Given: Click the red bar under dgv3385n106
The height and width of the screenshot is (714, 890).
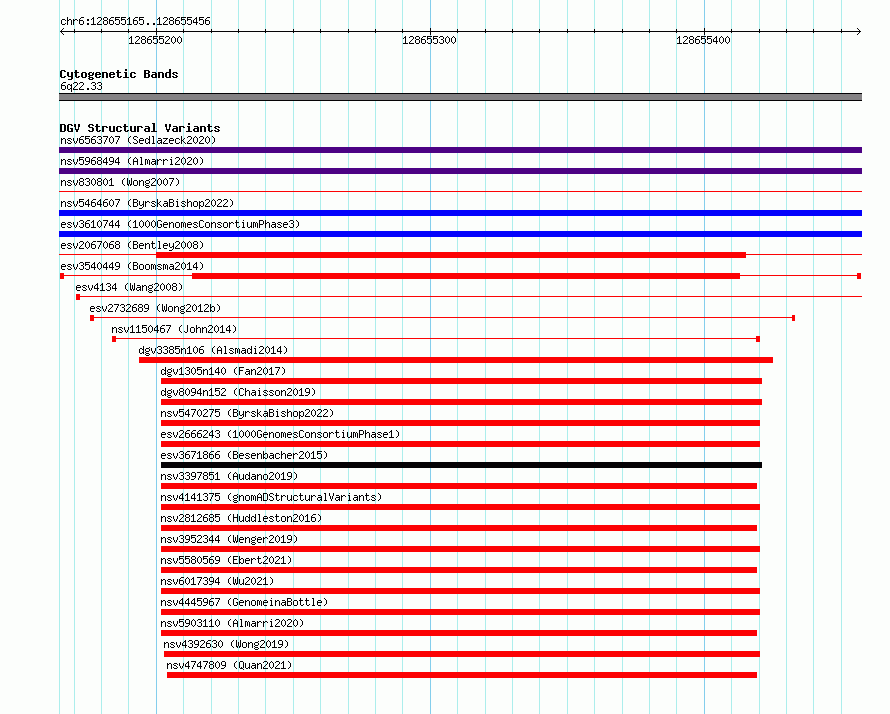Looking at the screenshot, I should click(x=456, y=360).
